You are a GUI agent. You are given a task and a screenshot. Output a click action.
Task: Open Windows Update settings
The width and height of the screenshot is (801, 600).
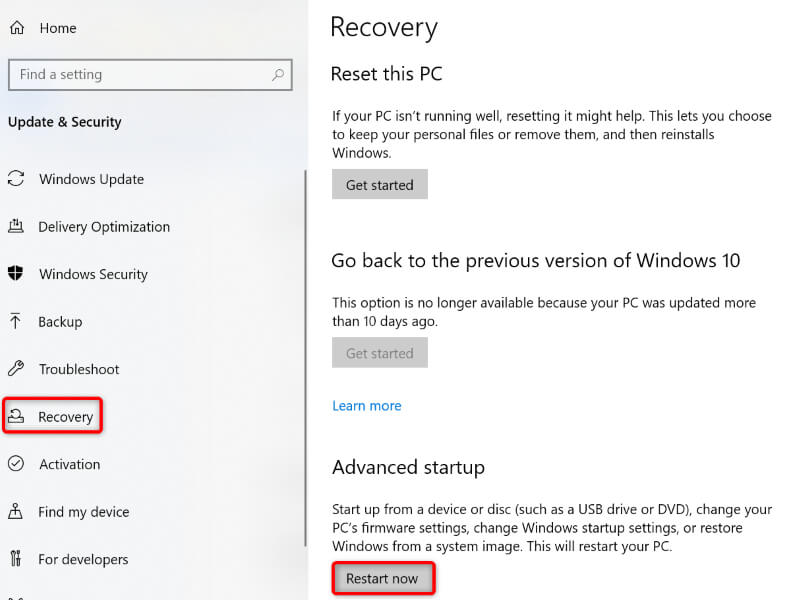(91, 179)
